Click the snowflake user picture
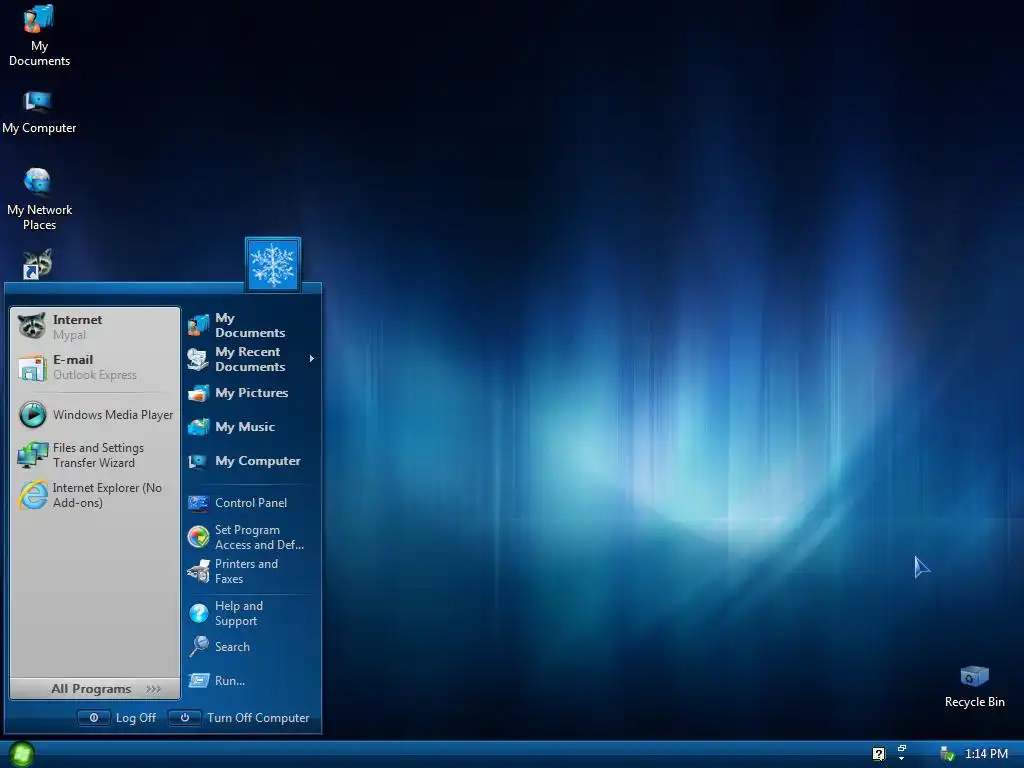The height and width of the screenshot is (768, 1024). 273,264
